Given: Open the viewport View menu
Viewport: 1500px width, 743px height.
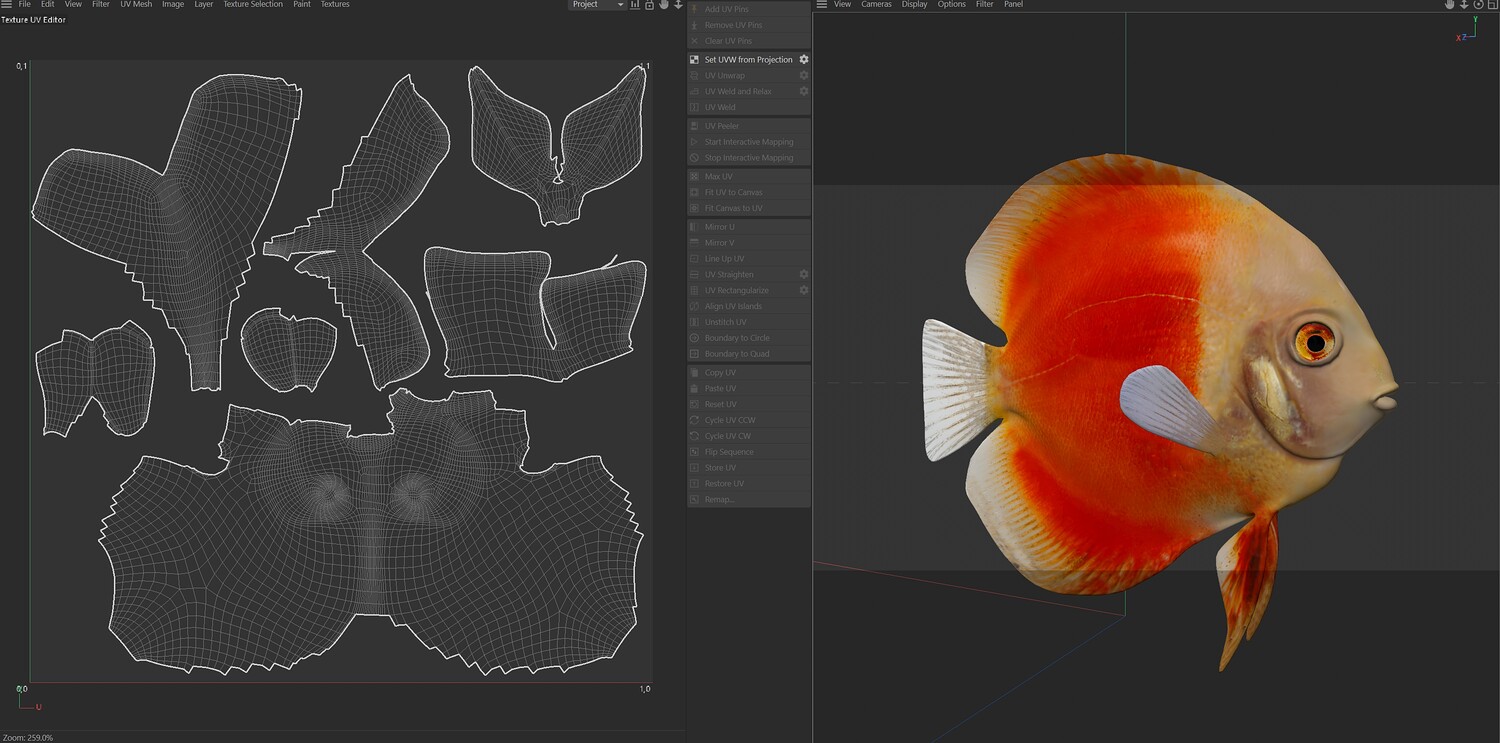Looking at the screenshot, I should [x=843, y=4].
